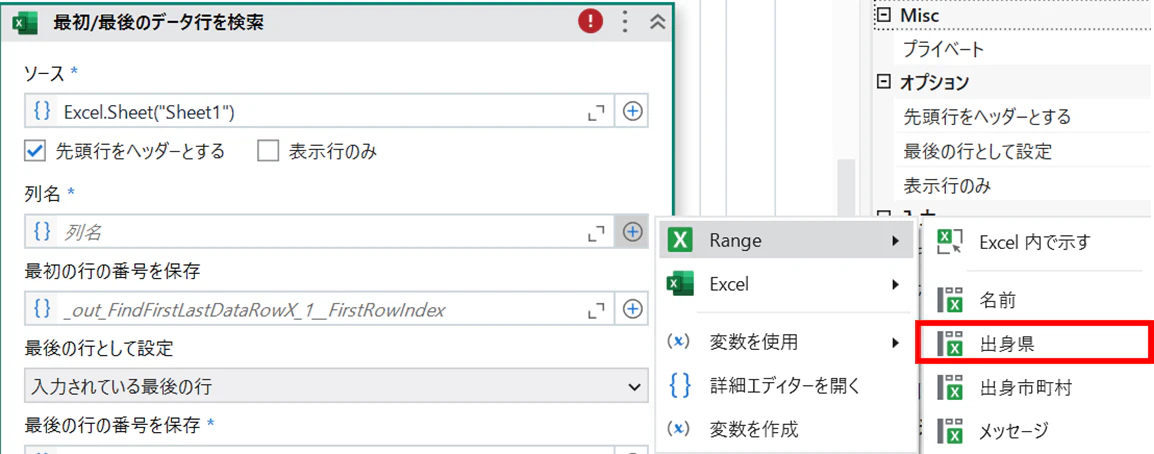
Task: Collapse the activity with double chevron
Action: click(x=658, y=22)
